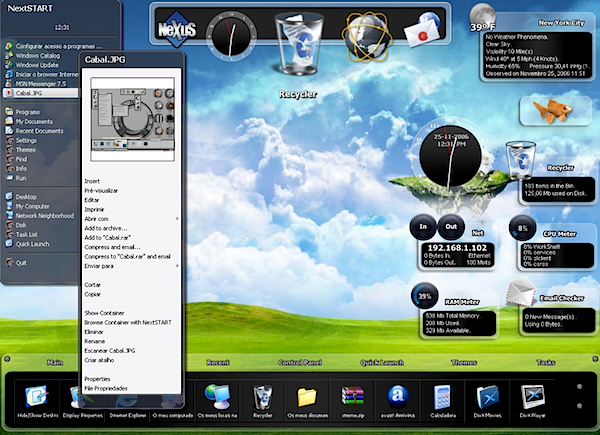Viewport: 600px width, 435px height.
Task: Expand the Abrir com submenu
Action: point(132,219)
